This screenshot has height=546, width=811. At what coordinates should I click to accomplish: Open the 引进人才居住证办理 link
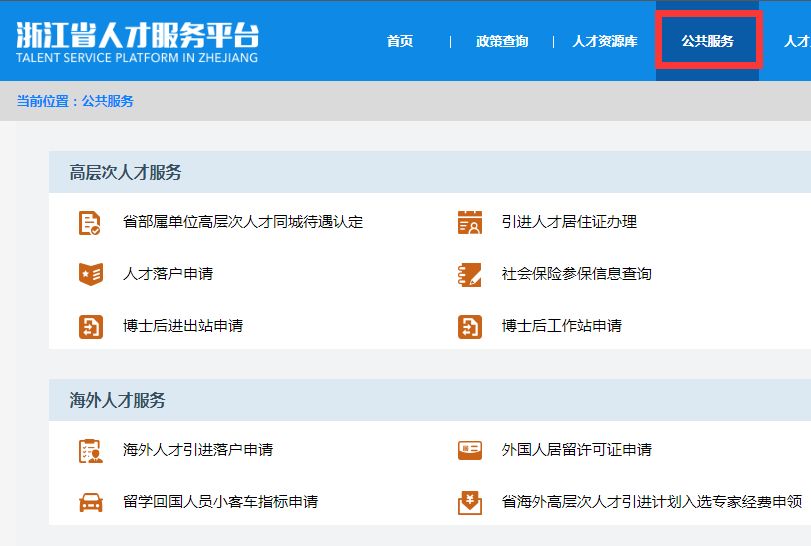pos(569,222)
